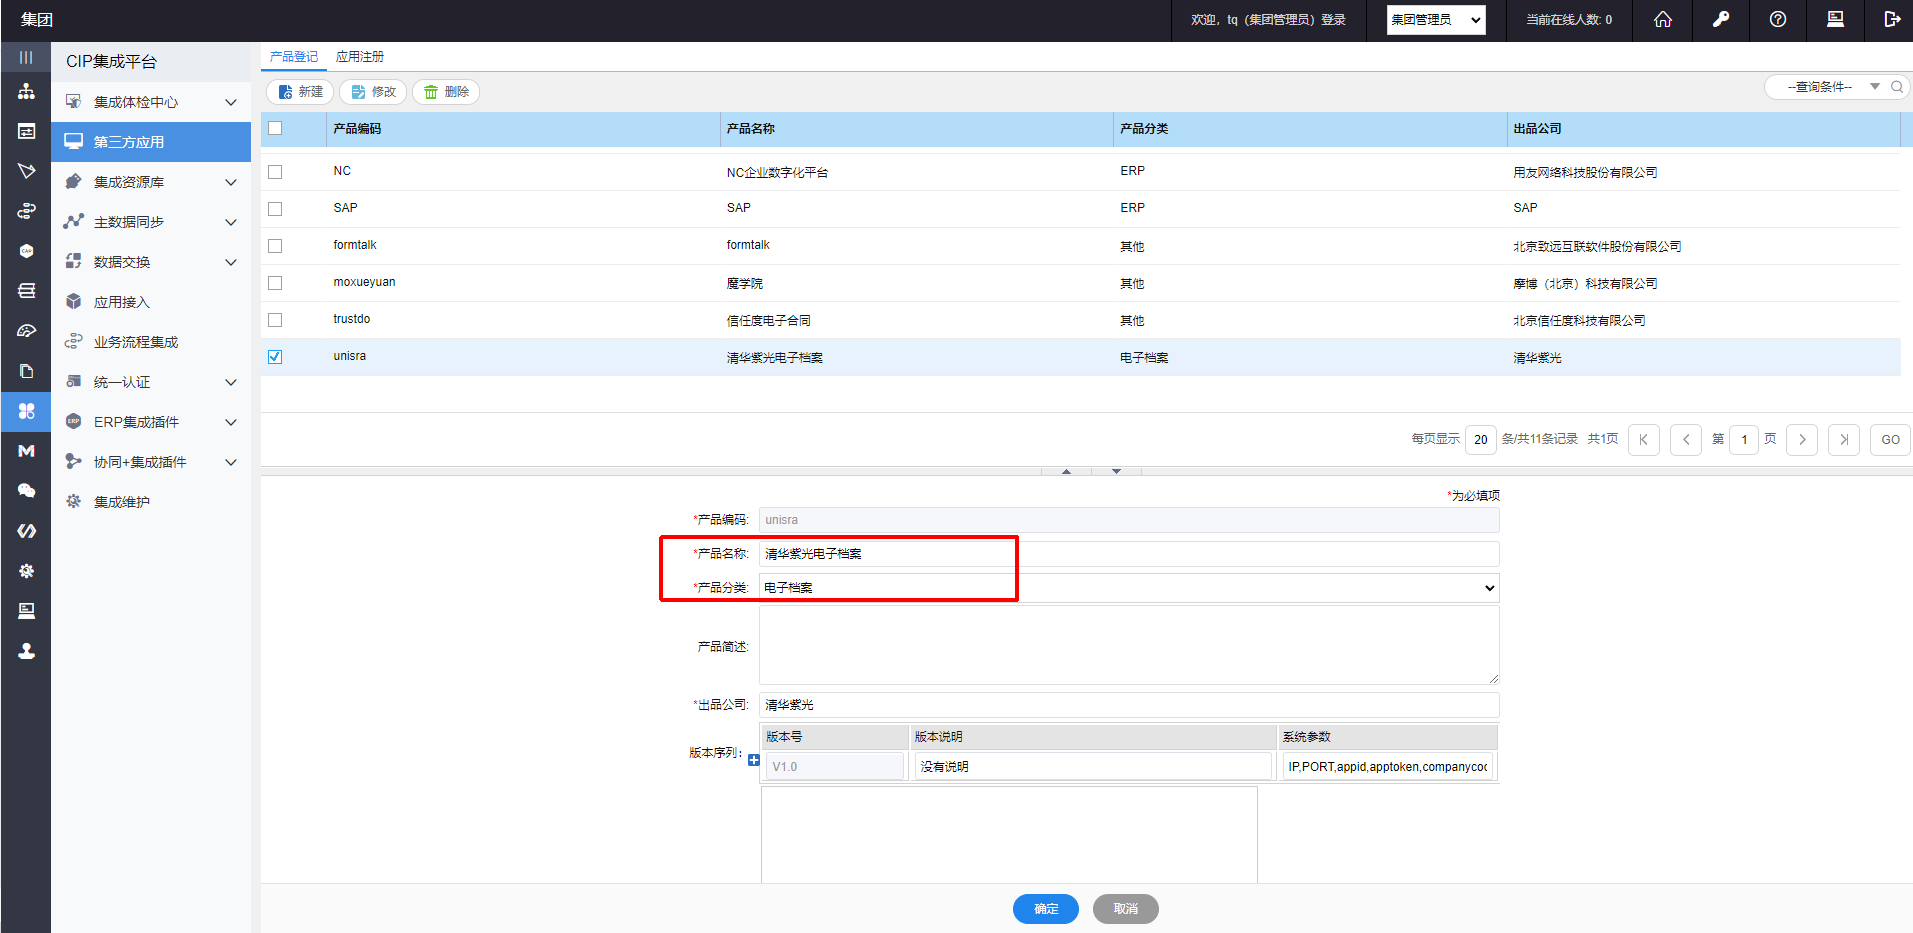Viewport: 1913px width, 933px height.
Task: Open the 产品分类 dropdown
Action: (x=1128, y=588)
